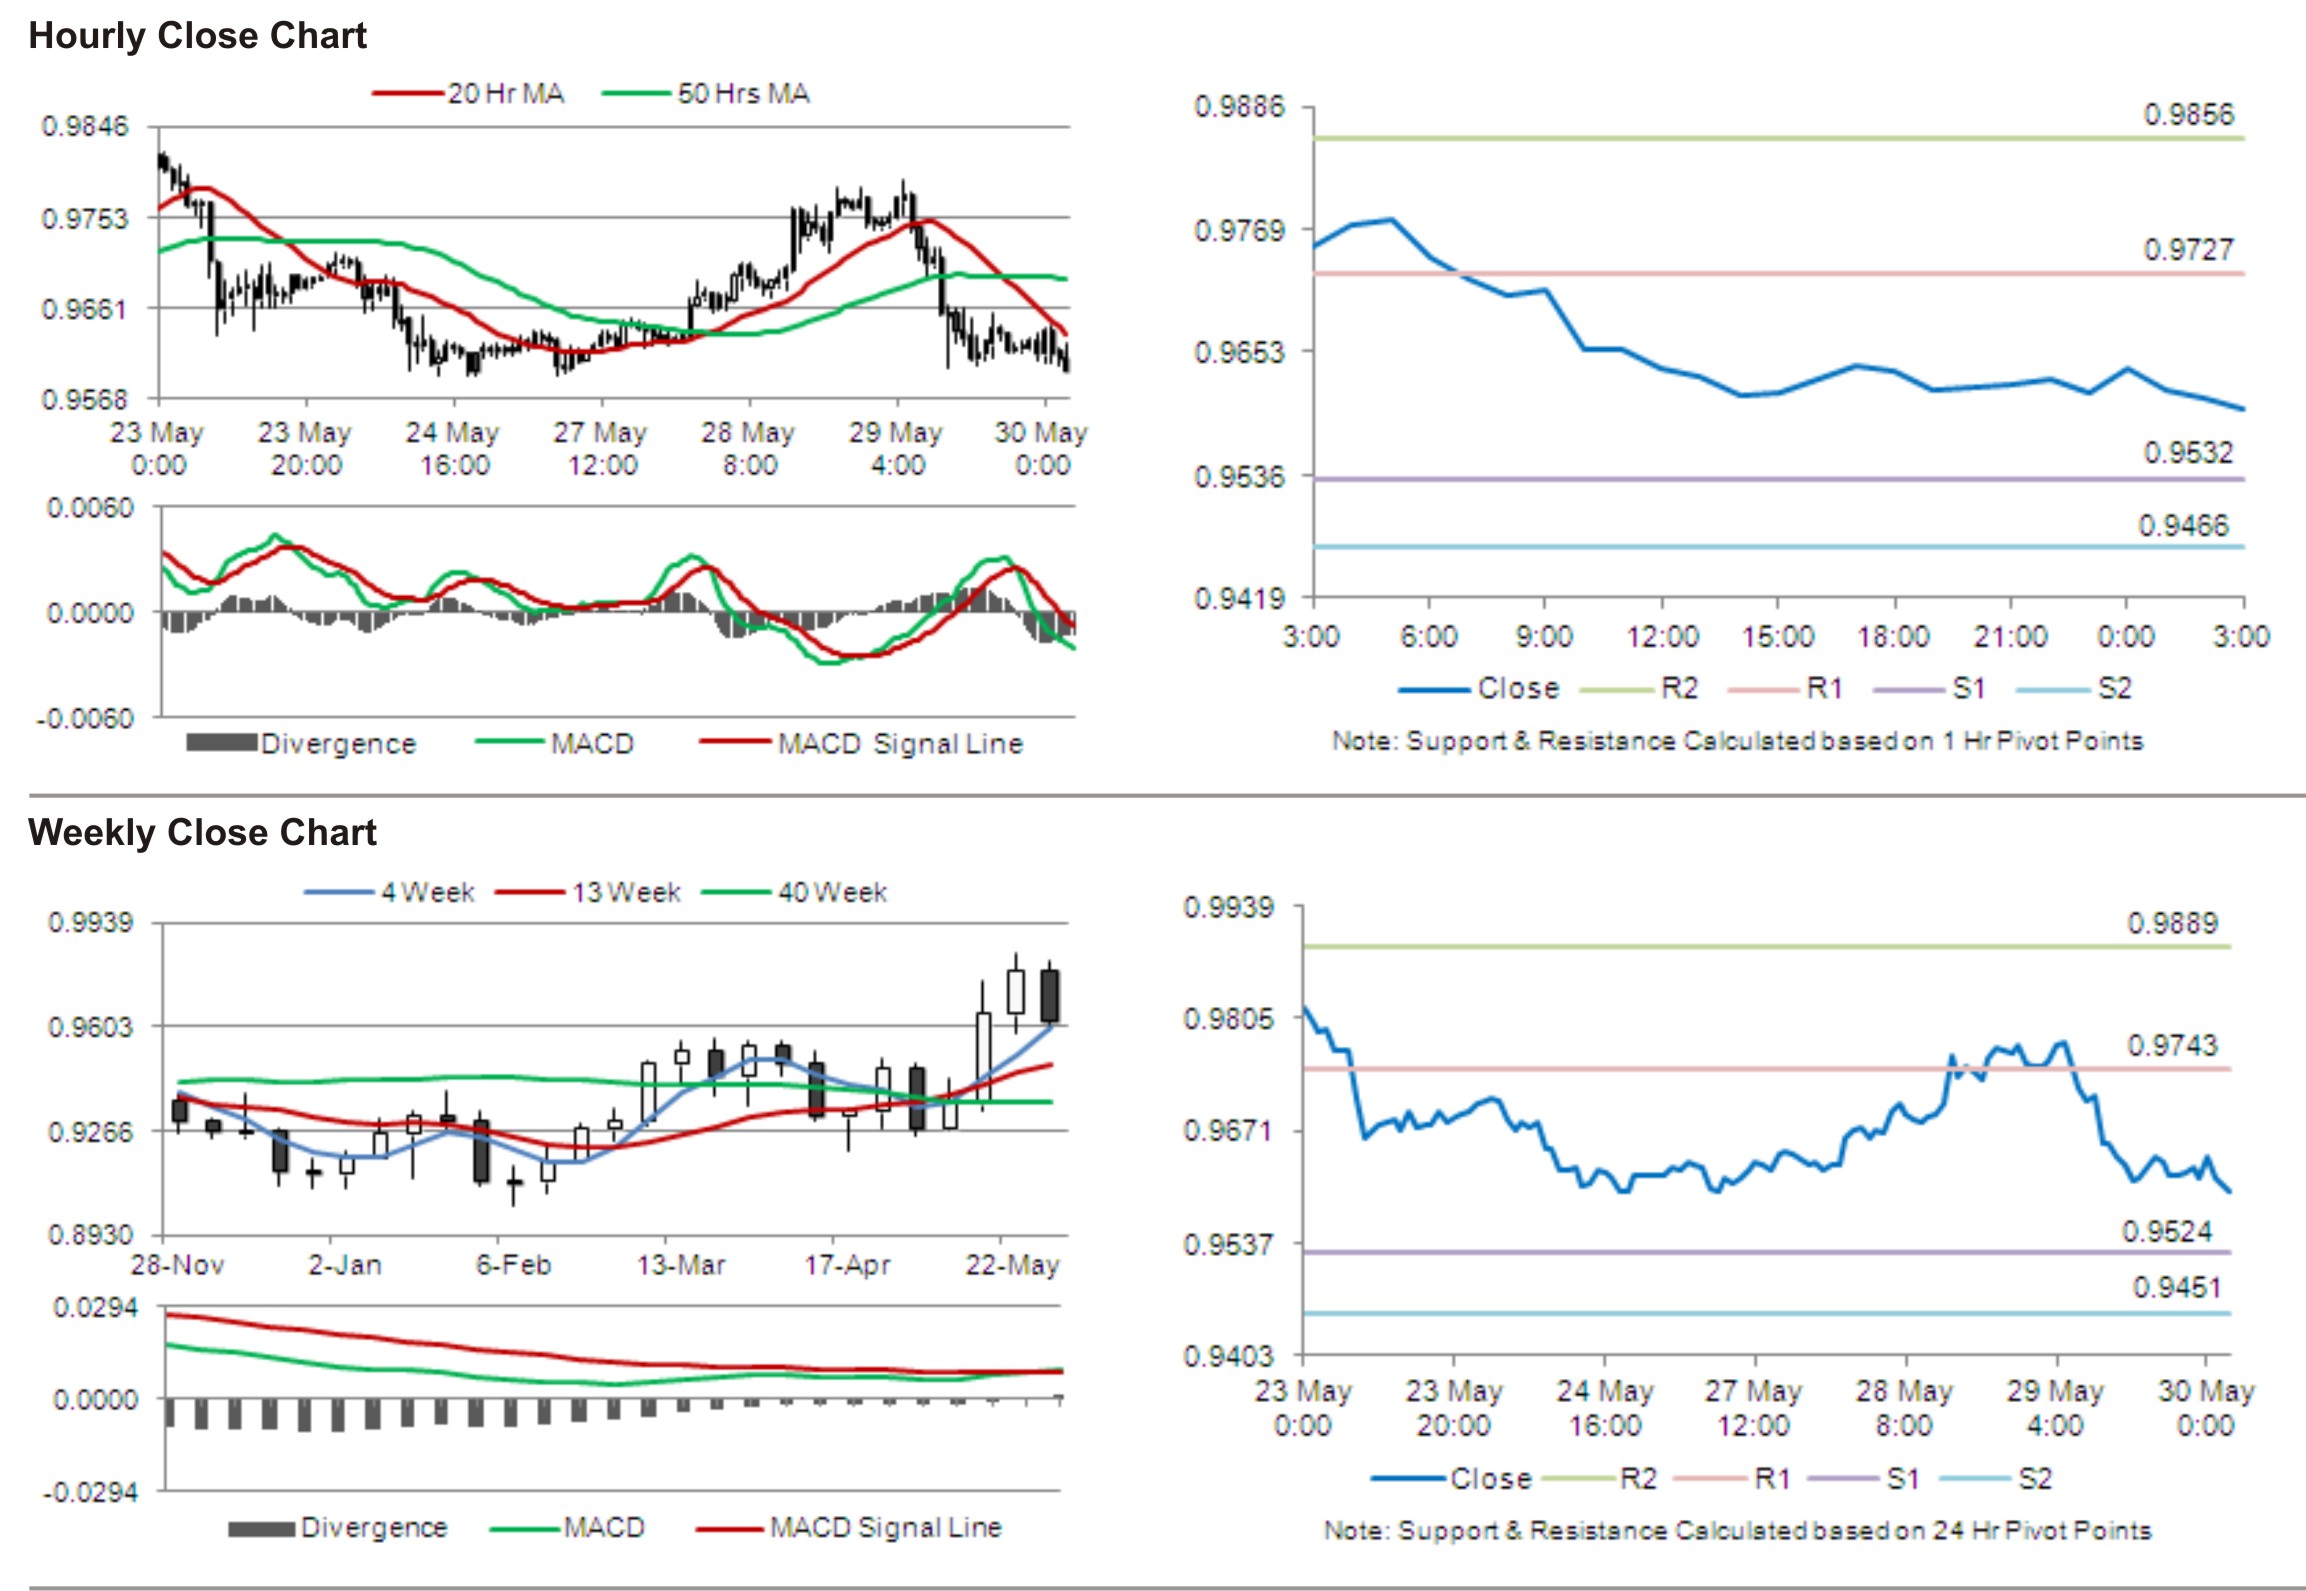Select the 0.9532 S1 level label

pos(2188,453)
